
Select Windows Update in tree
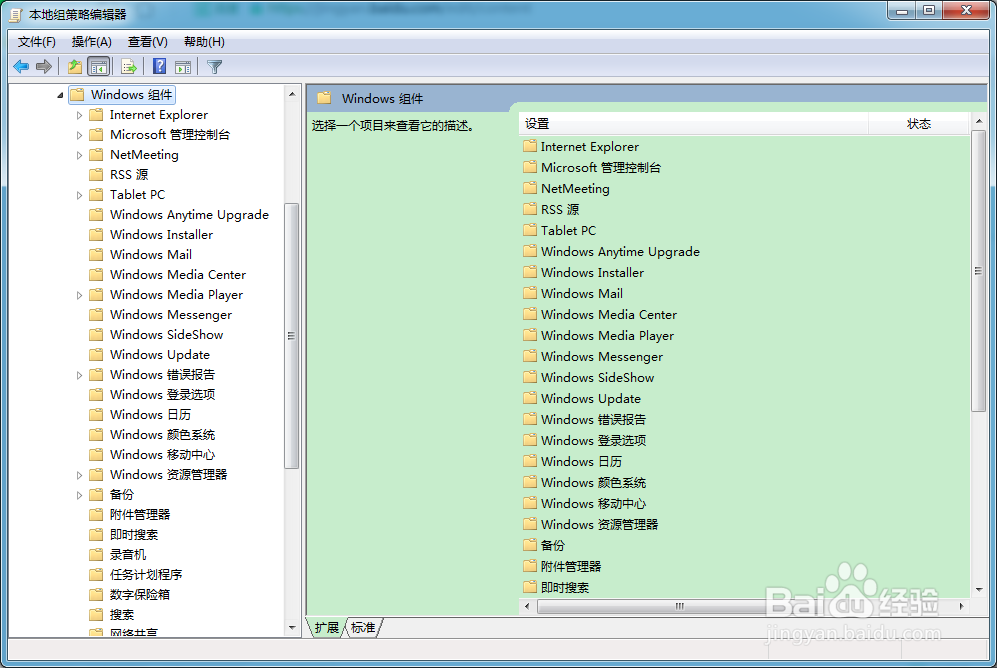(x=160, y=355)
